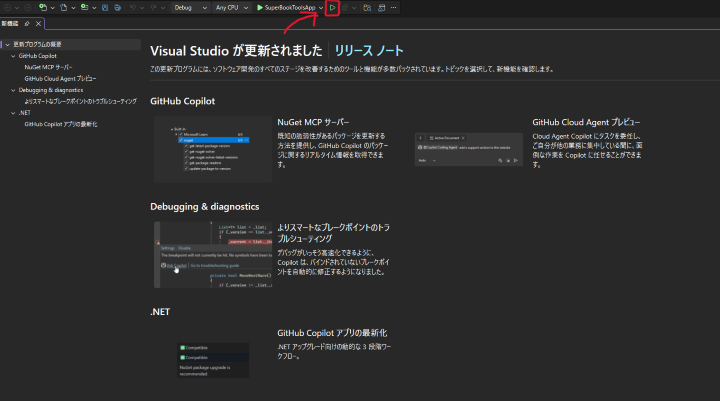Click Start Without Debugging outlined play icon

pos(332,7)
